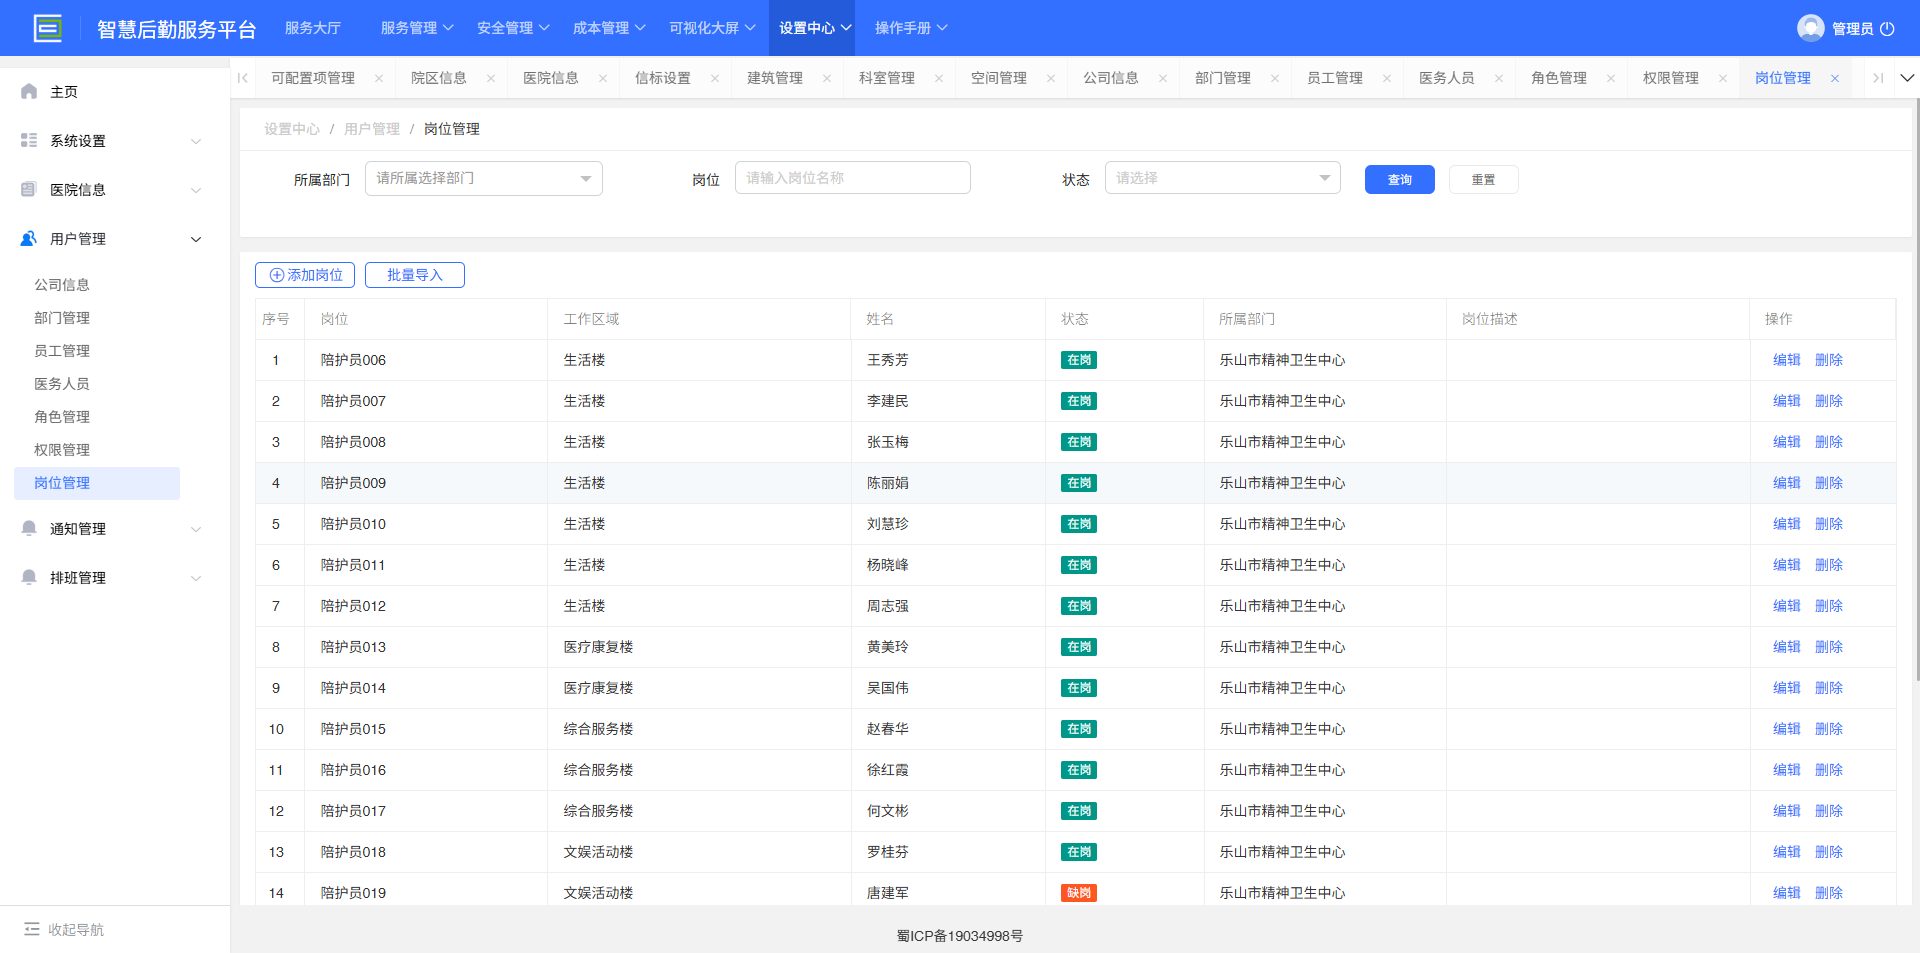This screenshot has height=953, width=1920.
Task: Close the 岗位管理 tab
Action: 1835,78
